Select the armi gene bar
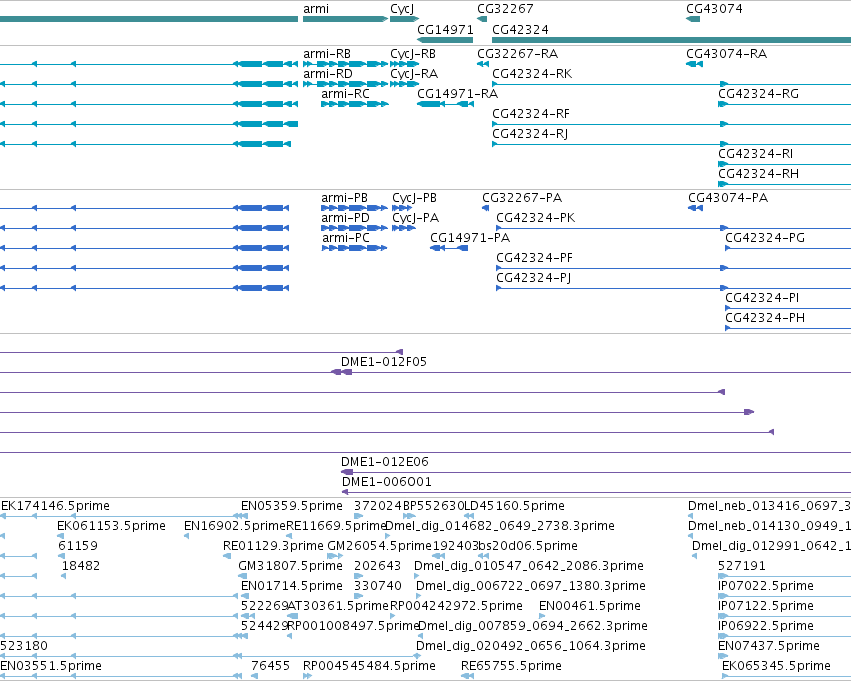The height and width of the screenshot is (681, 851). 345,19
